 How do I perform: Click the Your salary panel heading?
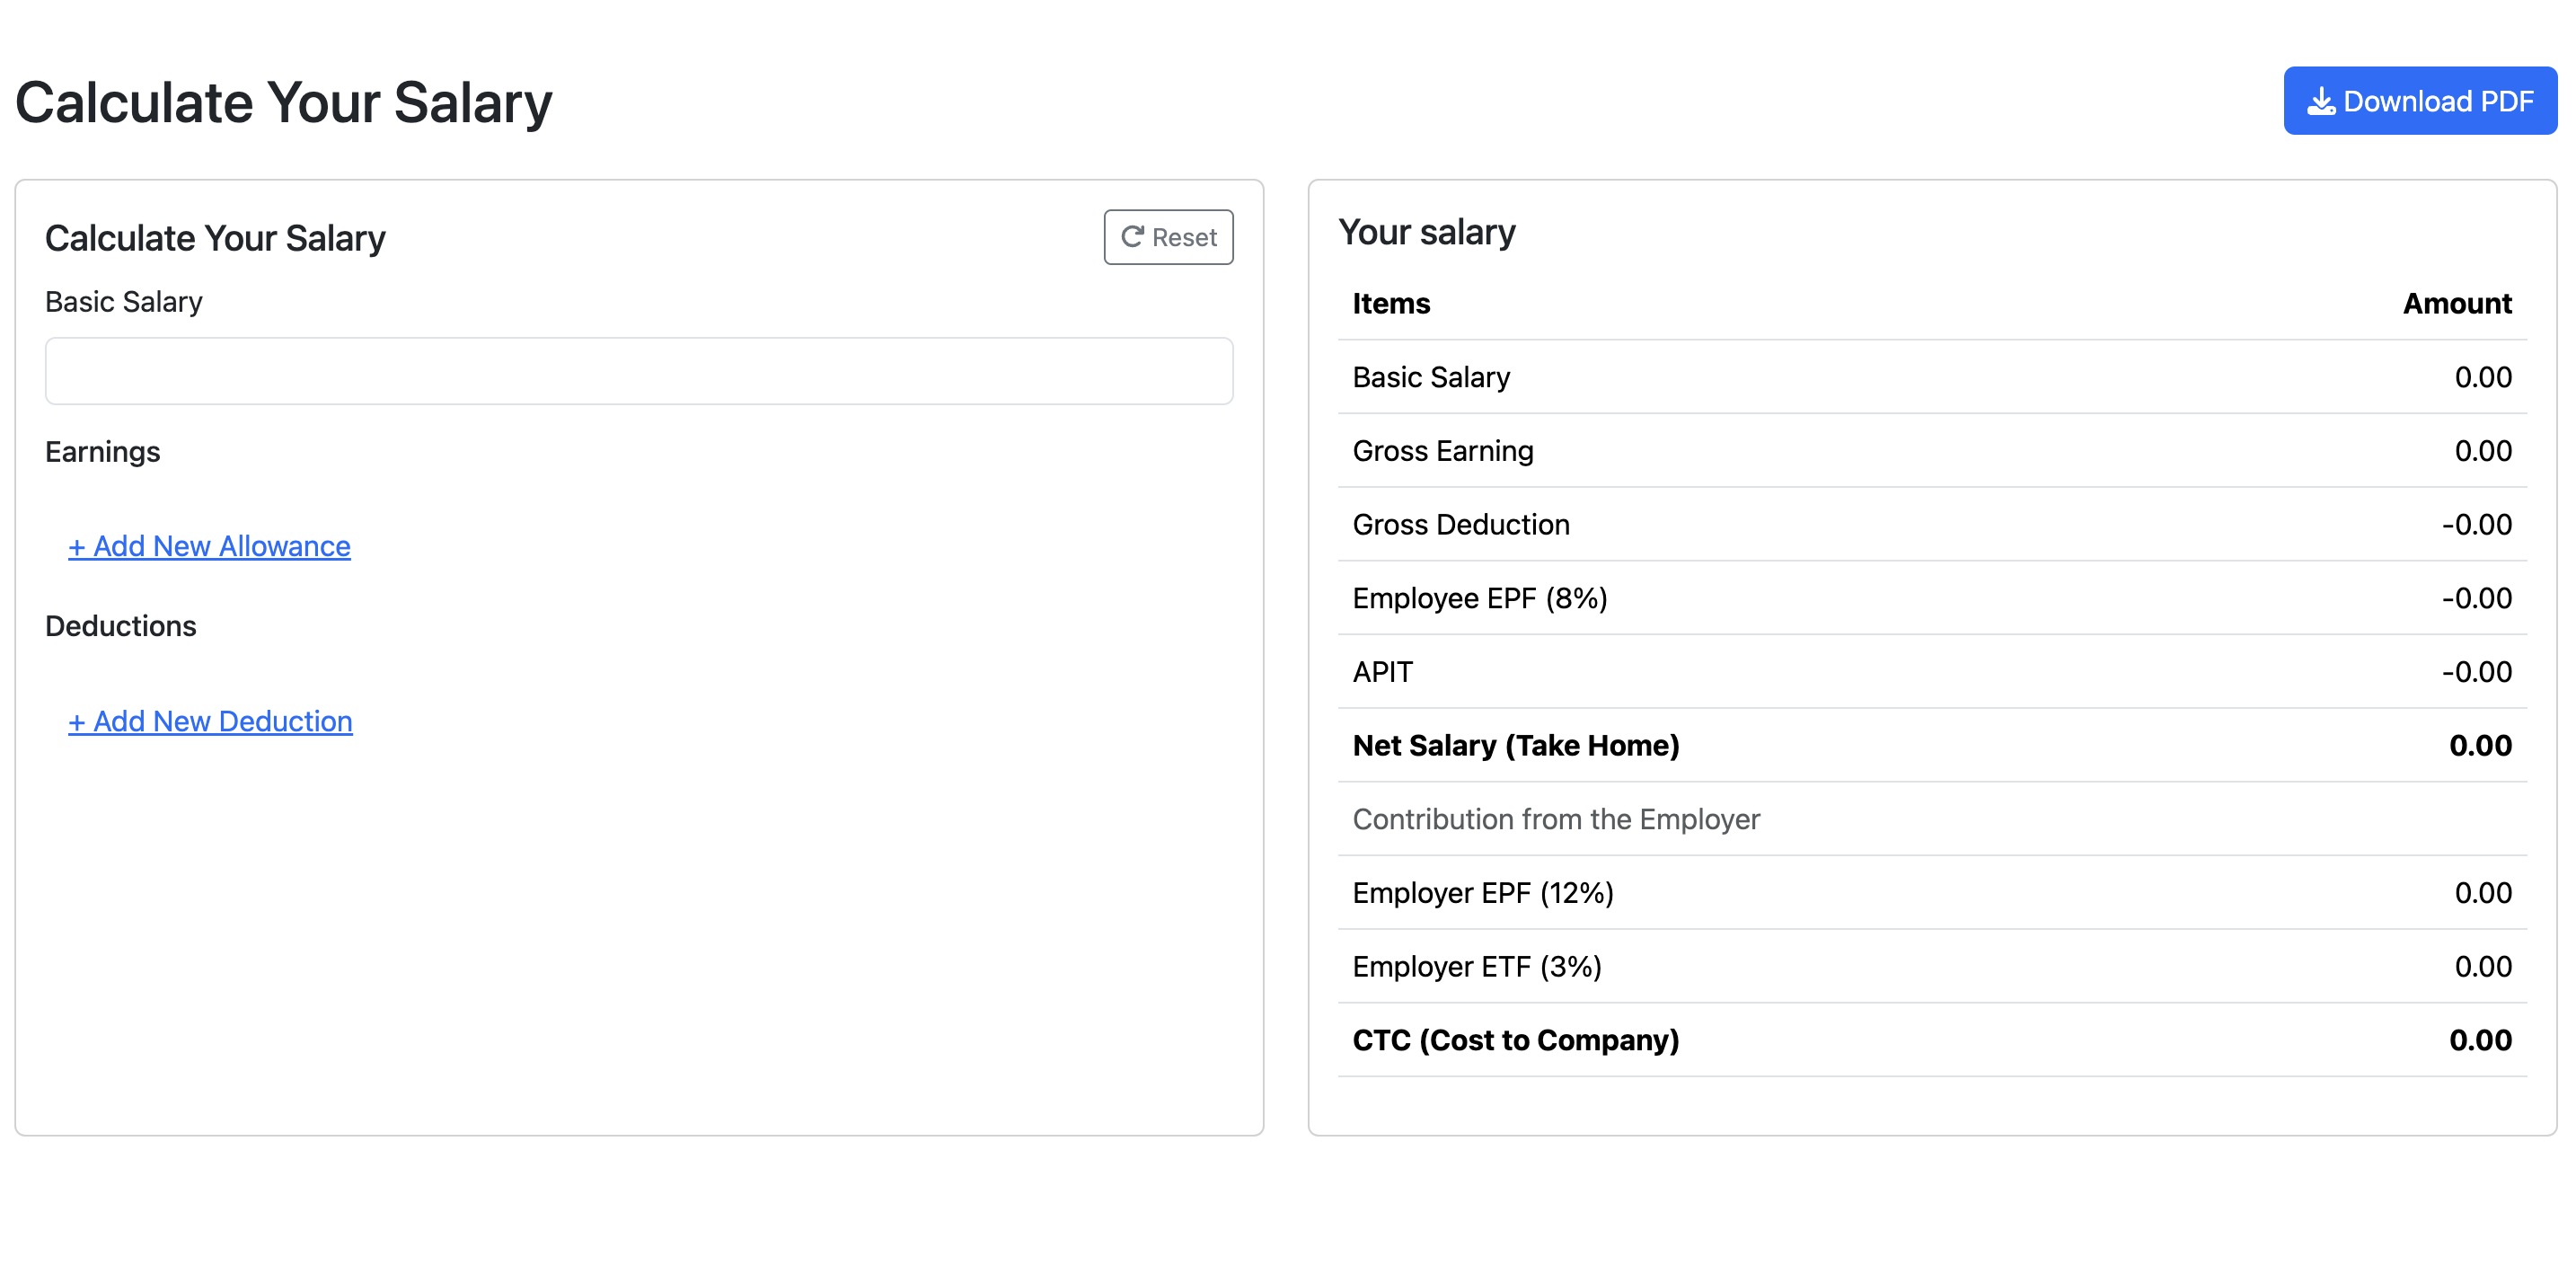[1426, 232]
